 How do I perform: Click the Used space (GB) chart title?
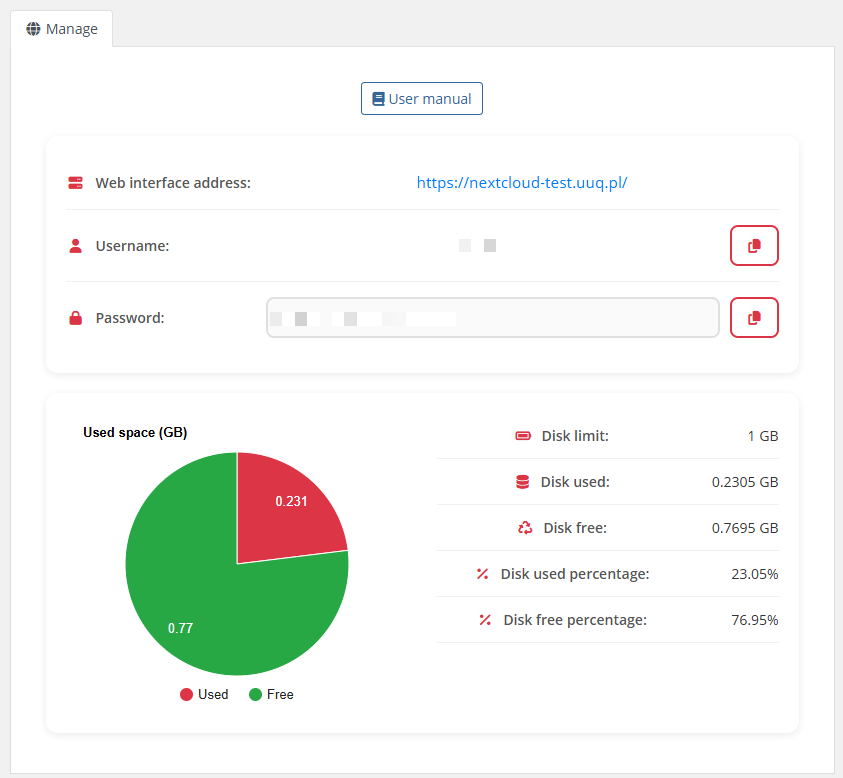click(135, 433)
